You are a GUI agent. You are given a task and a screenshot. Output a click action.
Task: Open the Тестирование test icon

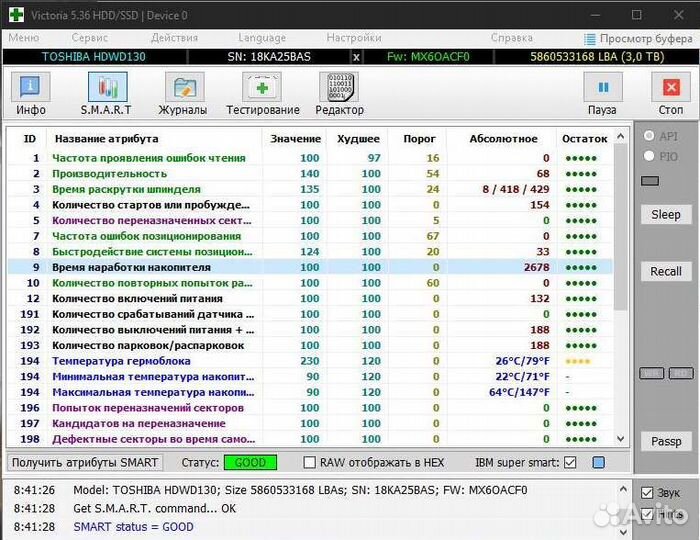pyautogui.click(x=262, y=87)
